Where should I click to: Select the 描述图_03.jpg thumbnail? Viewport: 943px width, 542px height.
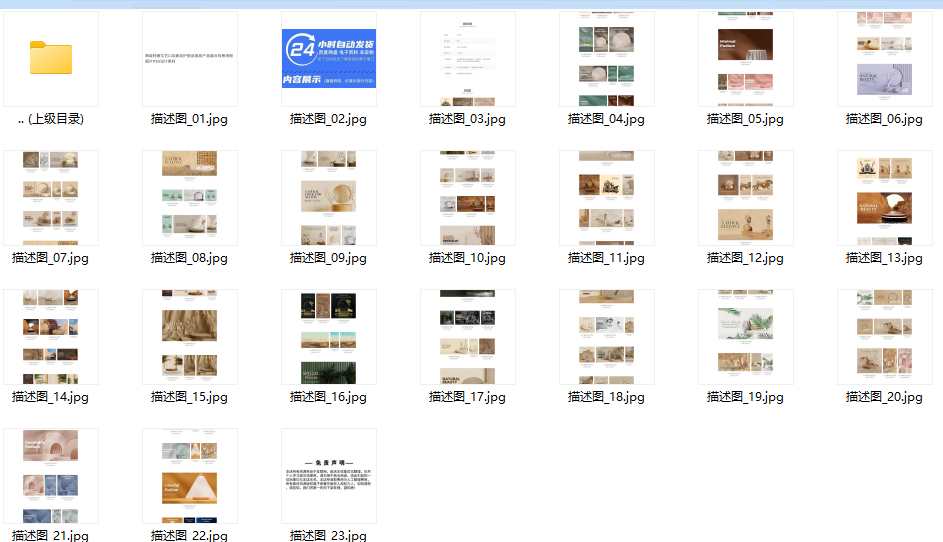pos(467,59)
